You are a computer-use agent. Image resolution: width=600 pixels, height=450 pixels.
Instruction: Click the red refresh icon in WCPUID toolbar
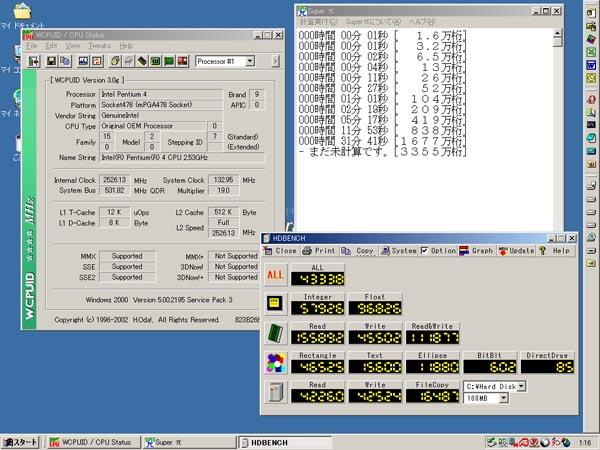point(97,61)
